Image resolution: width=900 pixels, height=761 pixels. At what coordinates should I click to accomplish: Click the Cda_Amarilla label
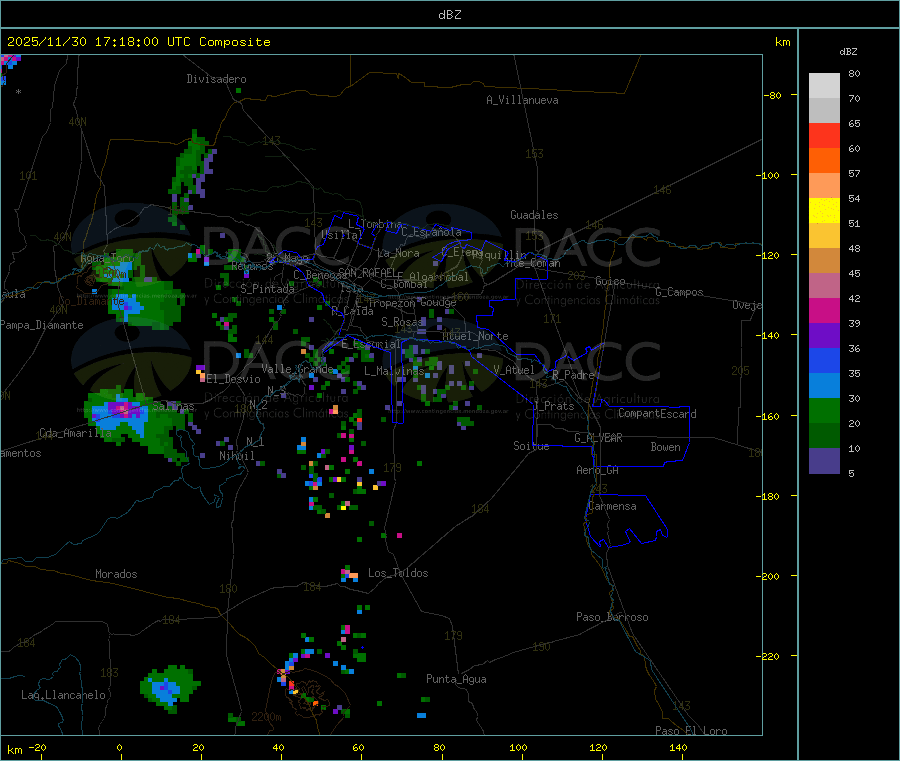(75, 433)
